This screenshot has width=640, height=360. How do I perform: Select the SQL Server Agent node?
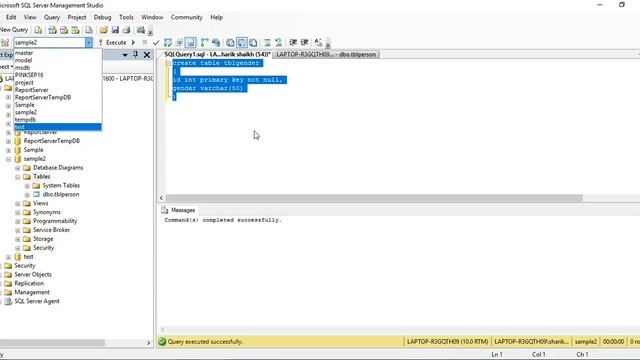[x=37, y=301]
